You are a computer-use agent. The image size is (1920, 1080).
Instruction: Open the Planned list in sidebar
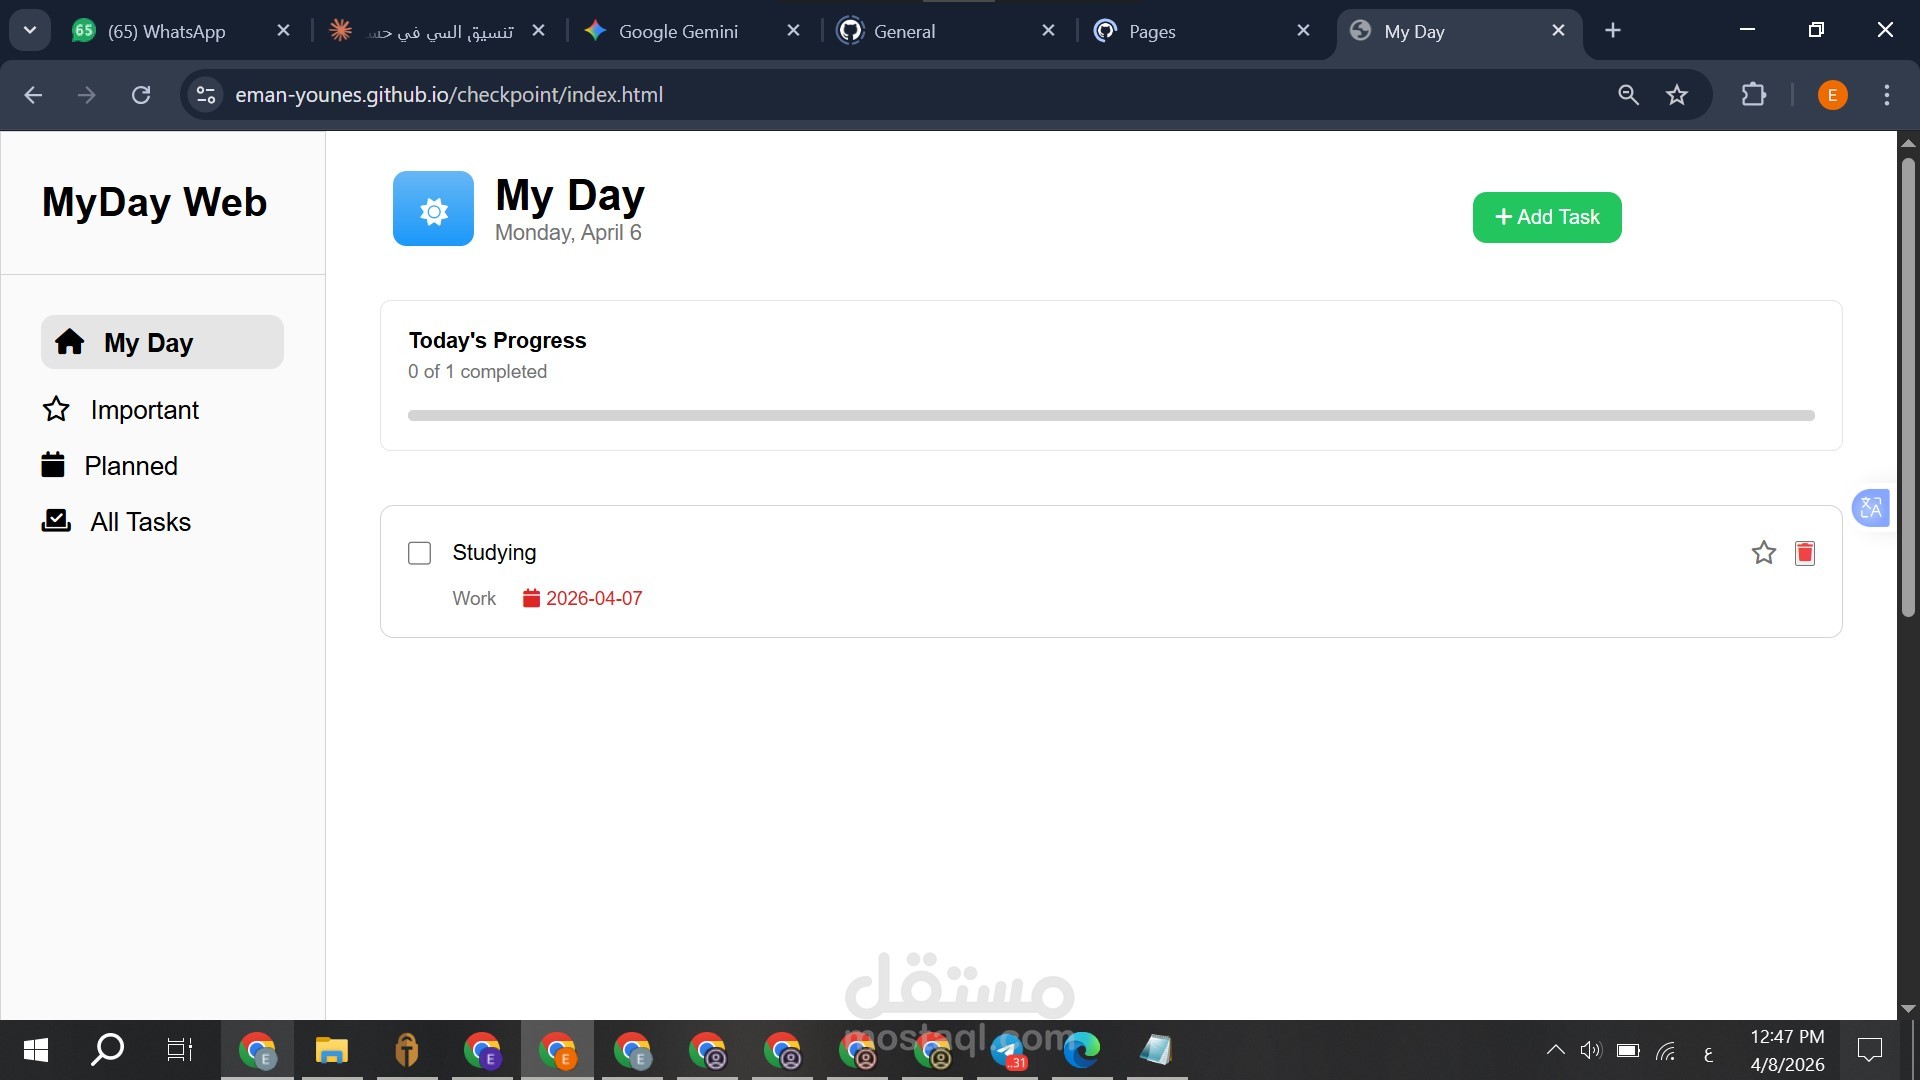(x=130, y=466)
